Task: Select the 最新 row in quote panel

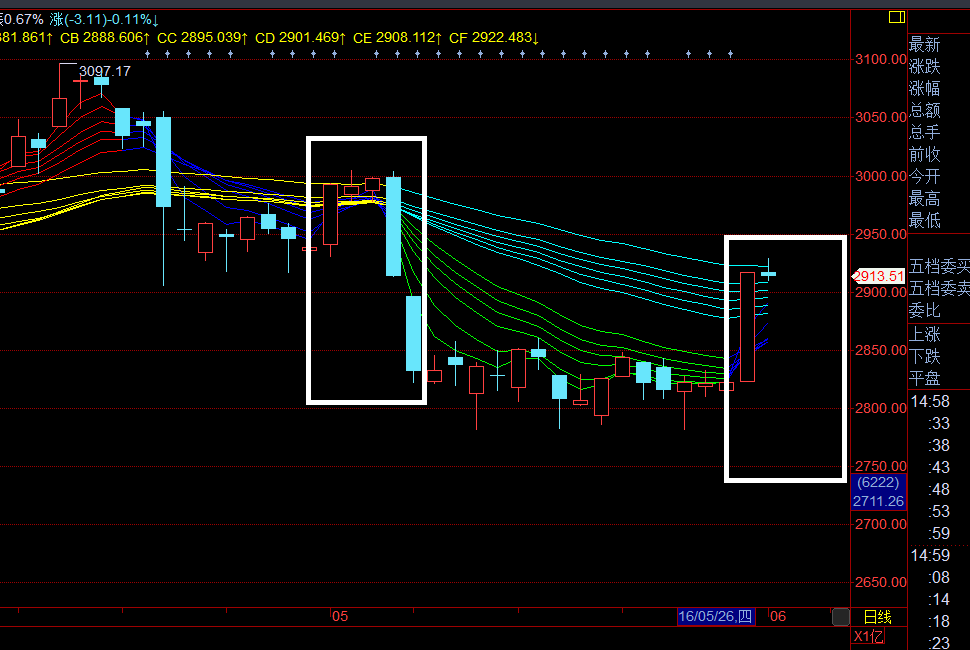Action: tap(924, 45)
